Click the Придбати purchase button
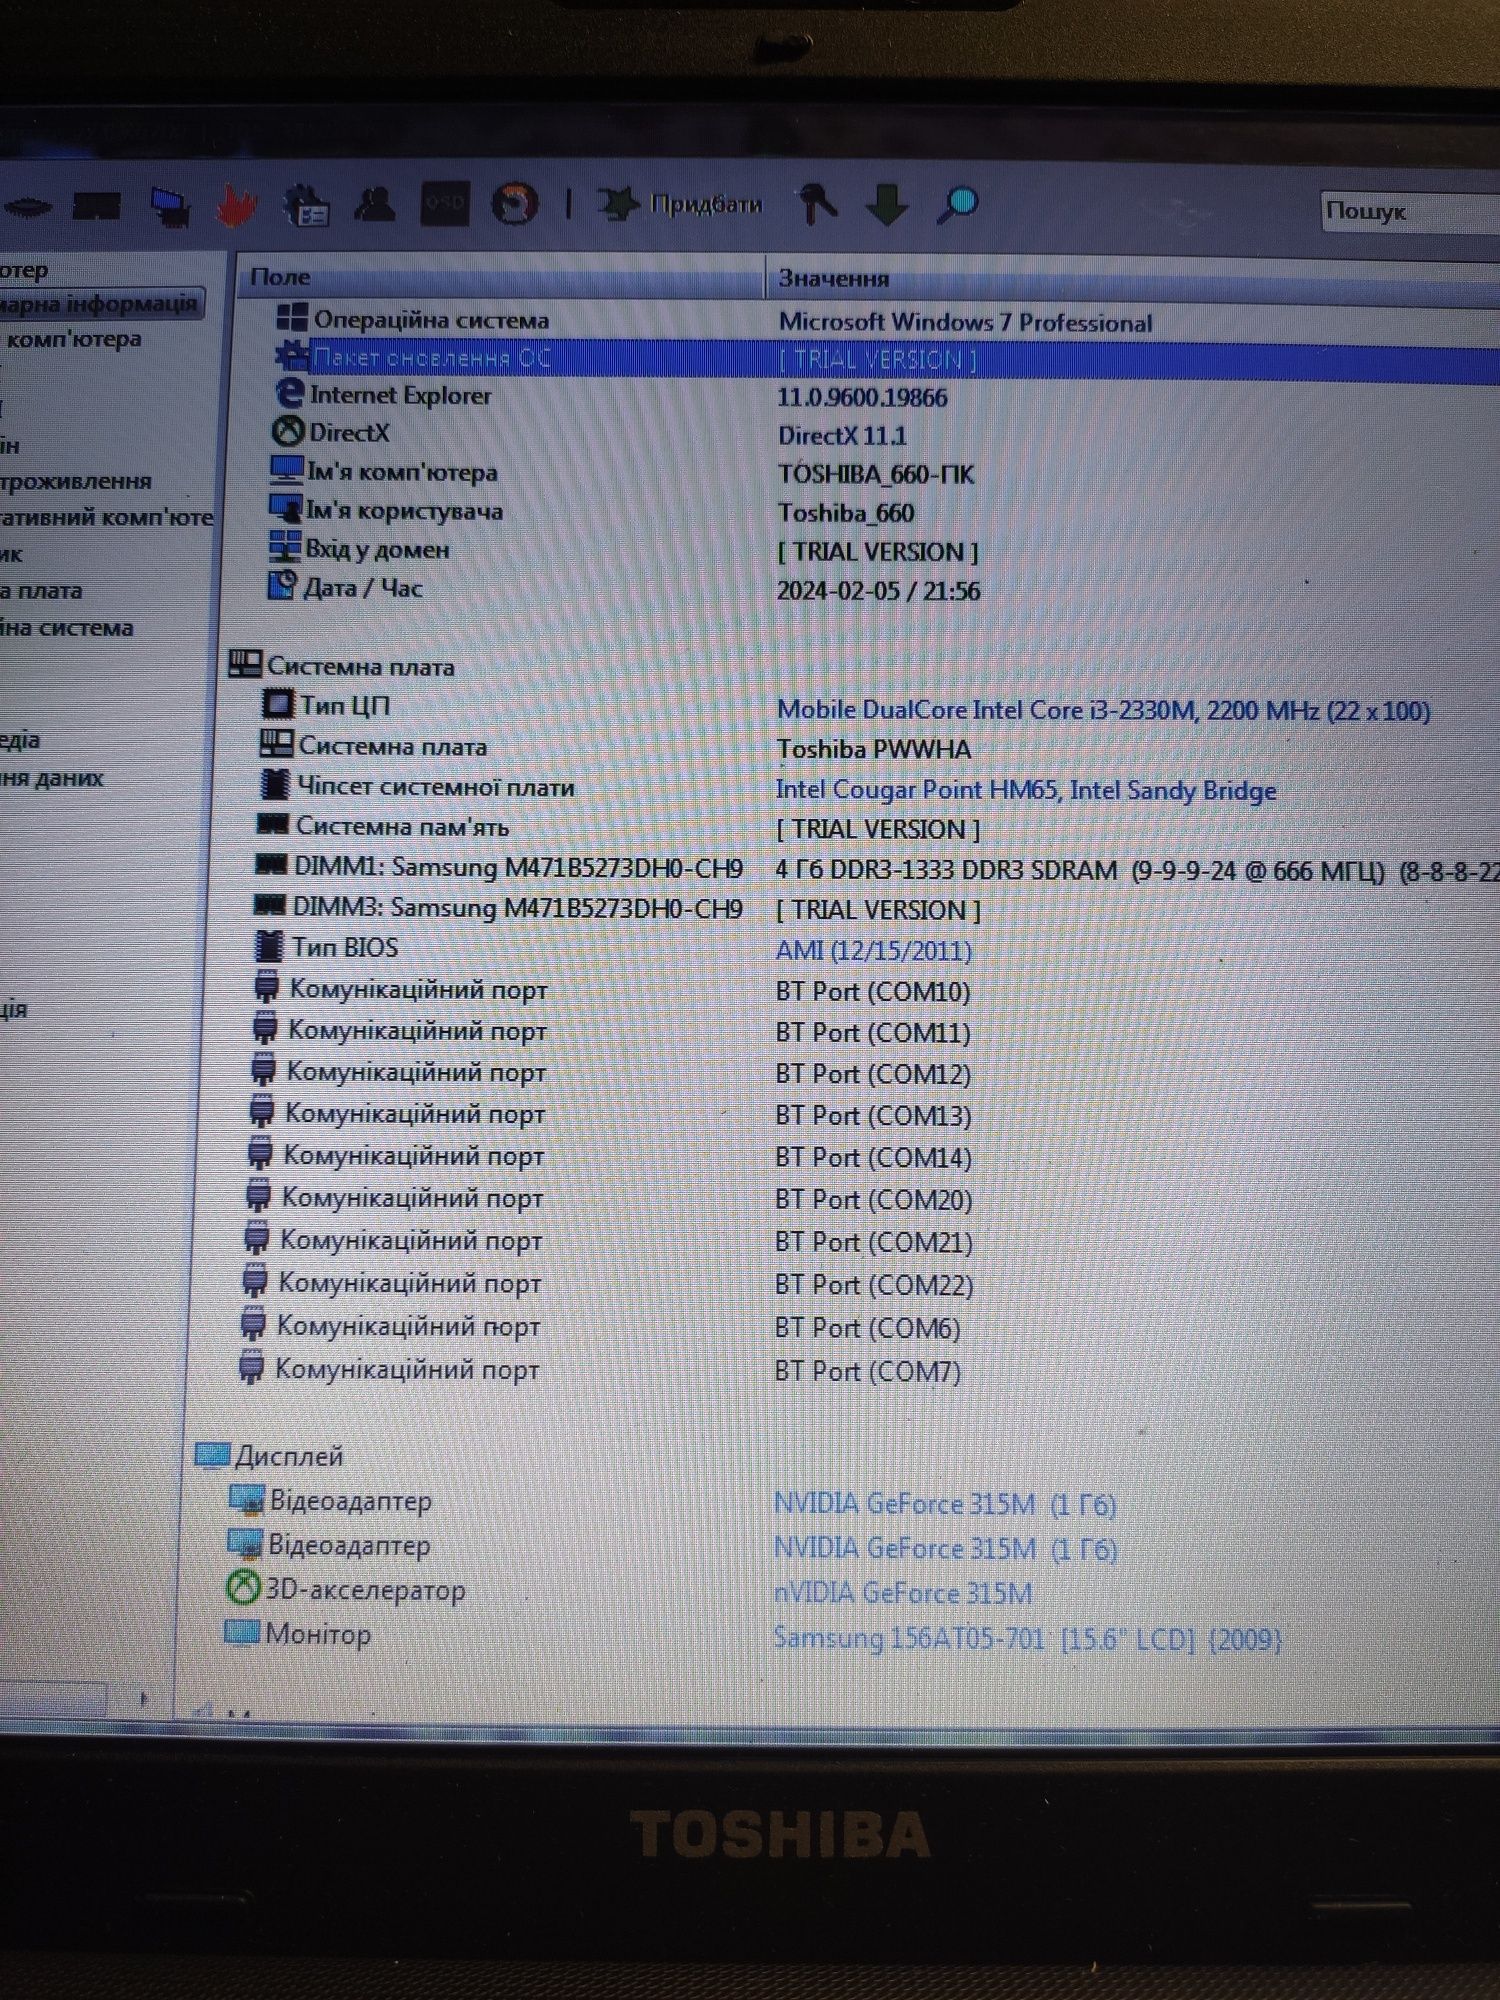 coord(680,204)
